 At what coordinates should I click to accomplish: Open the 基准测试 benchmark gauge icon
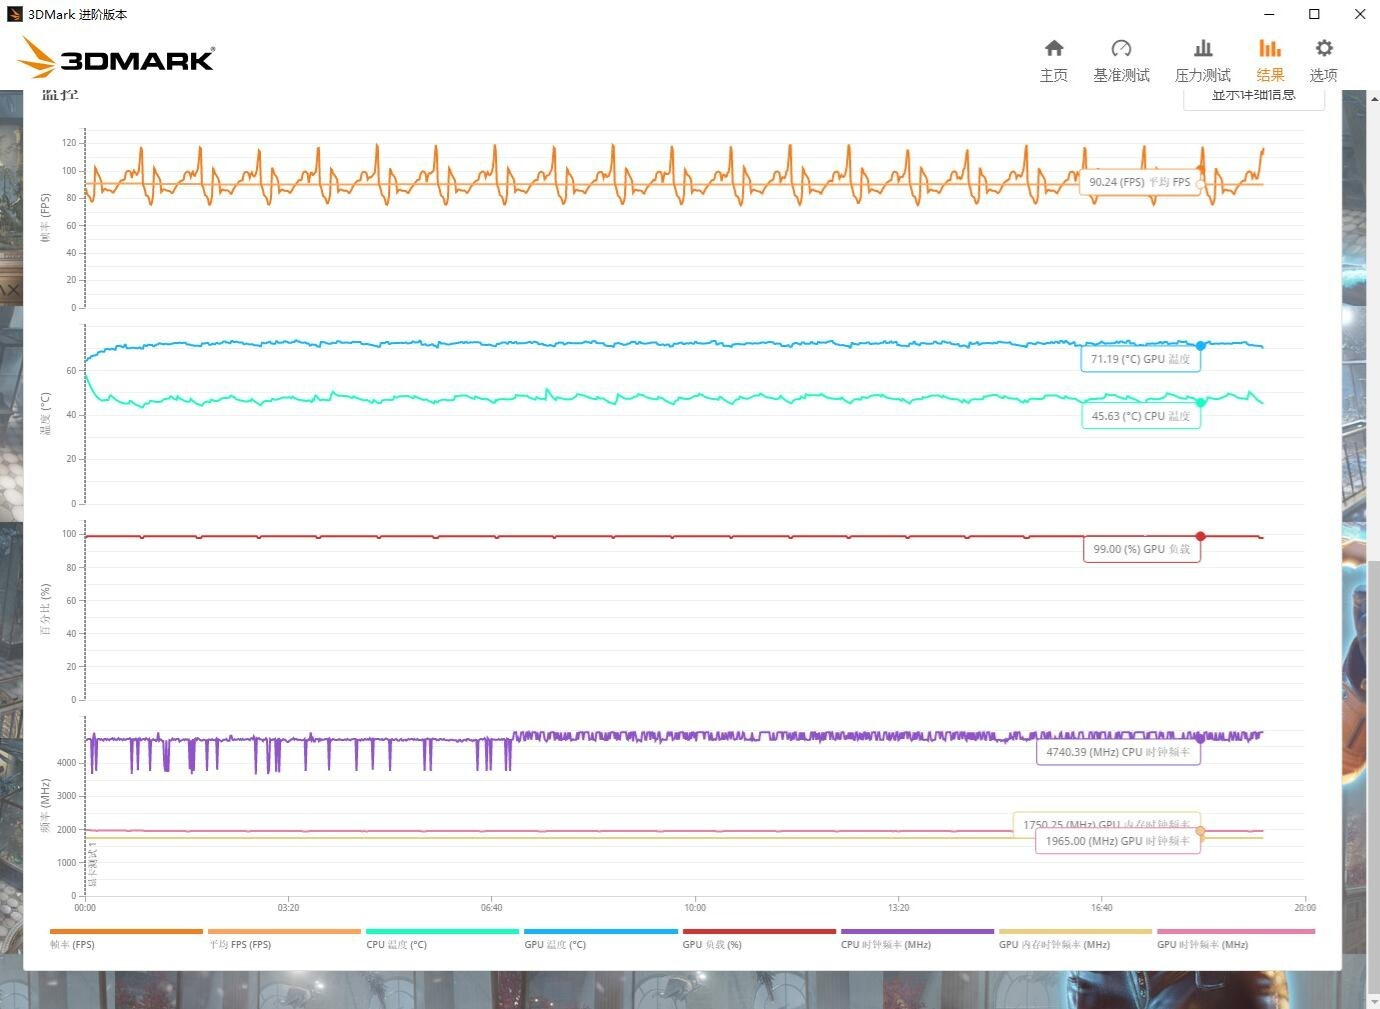tap(1121, 60)
